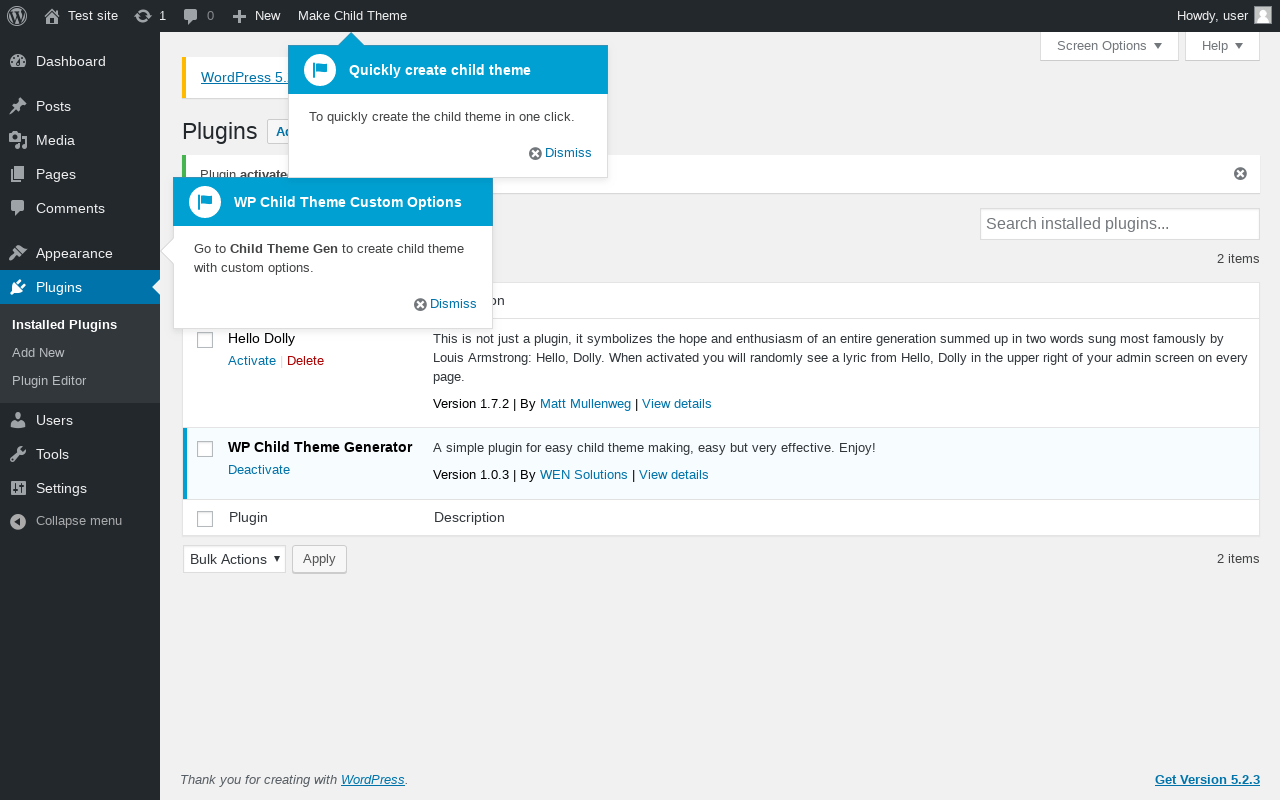Click the Plugin column footer label
Viewport: 1280px width, 800px height.
coord(248,517)
